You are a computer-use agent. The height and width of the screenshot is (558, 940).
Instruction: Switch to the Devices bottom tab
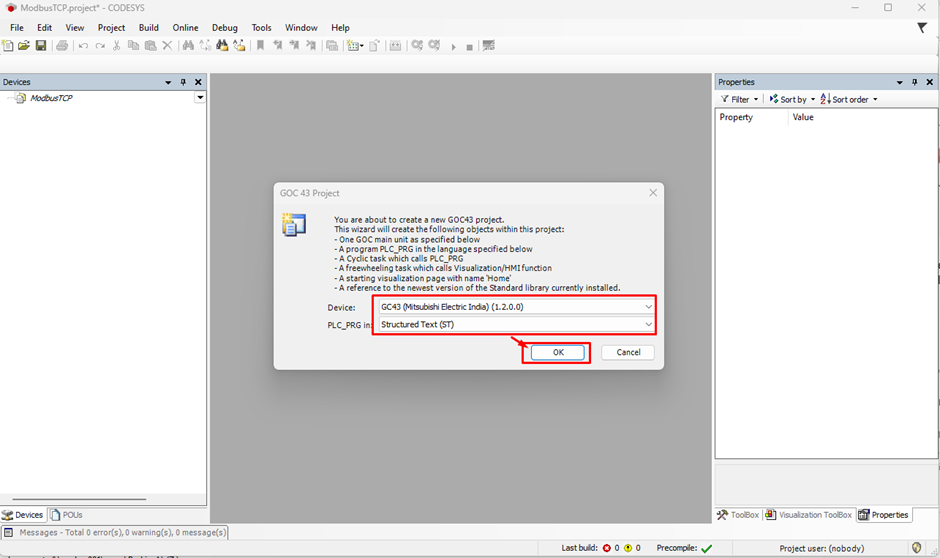tap(23, 515)
